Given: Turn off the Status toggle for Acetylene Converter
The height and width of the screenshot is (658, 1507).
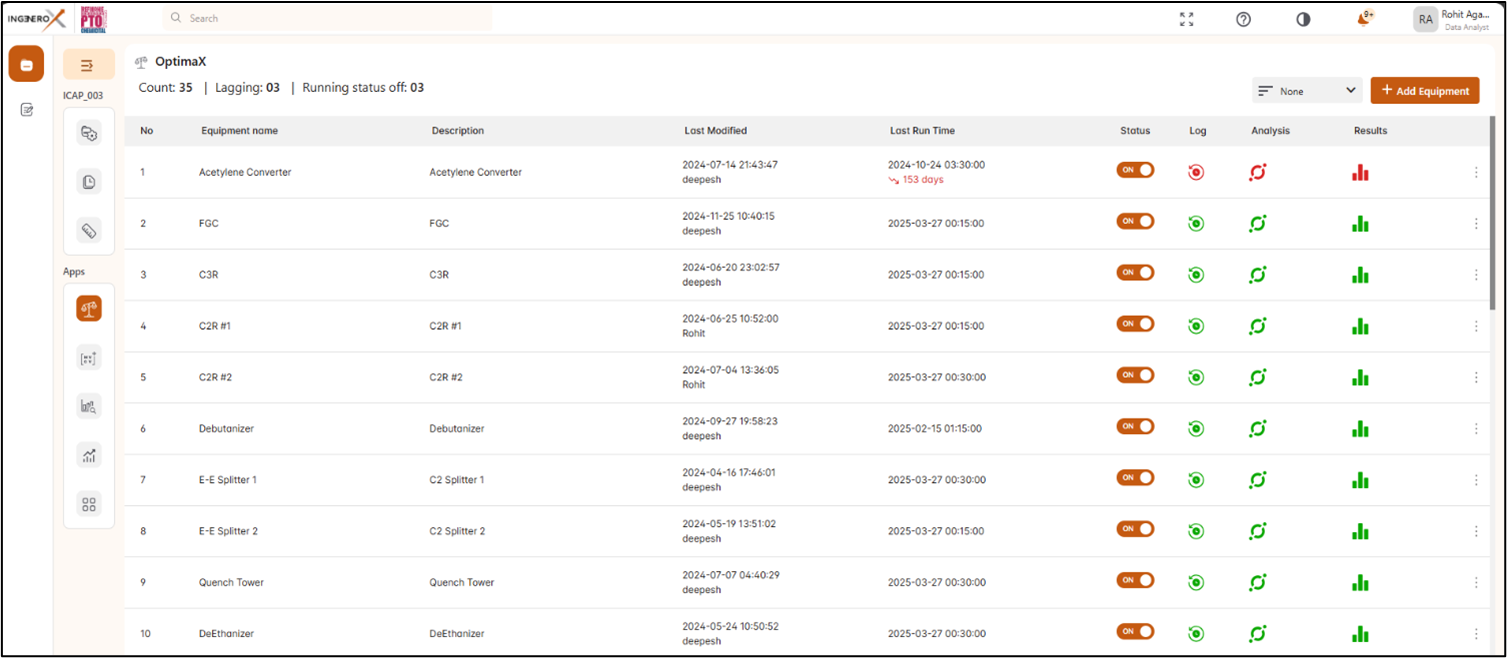Looking at the screenshot, I should (1135, 170).
